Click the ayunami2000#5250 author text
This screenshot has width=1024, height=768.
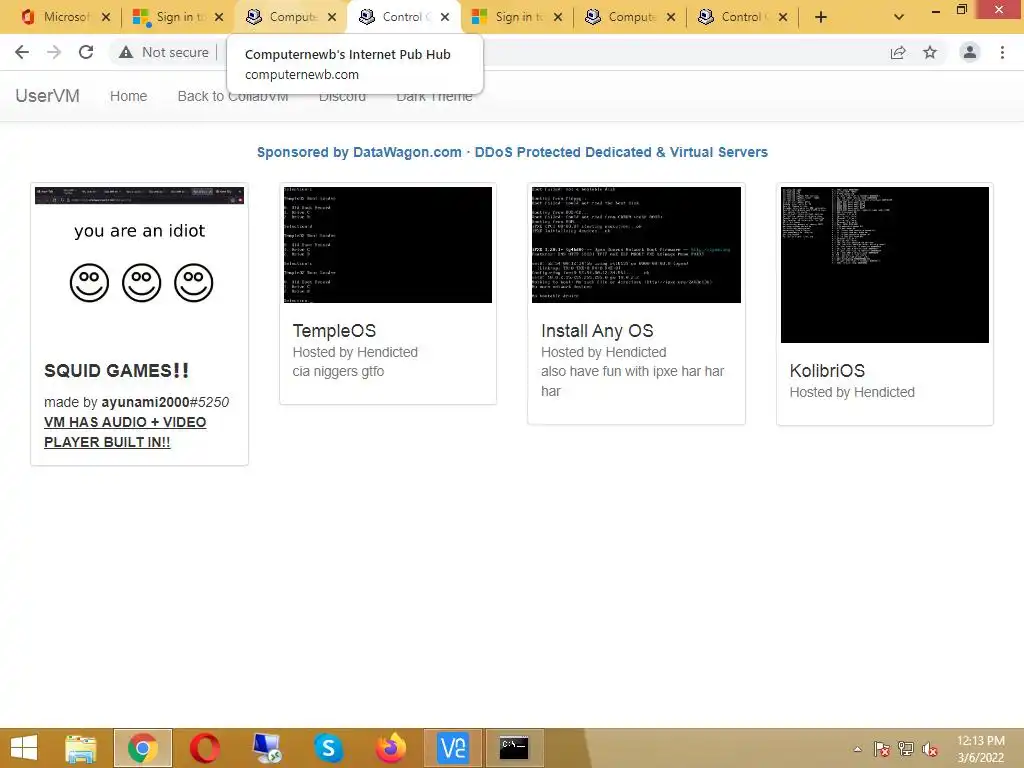pyautogui.click(x=165, y=402)
